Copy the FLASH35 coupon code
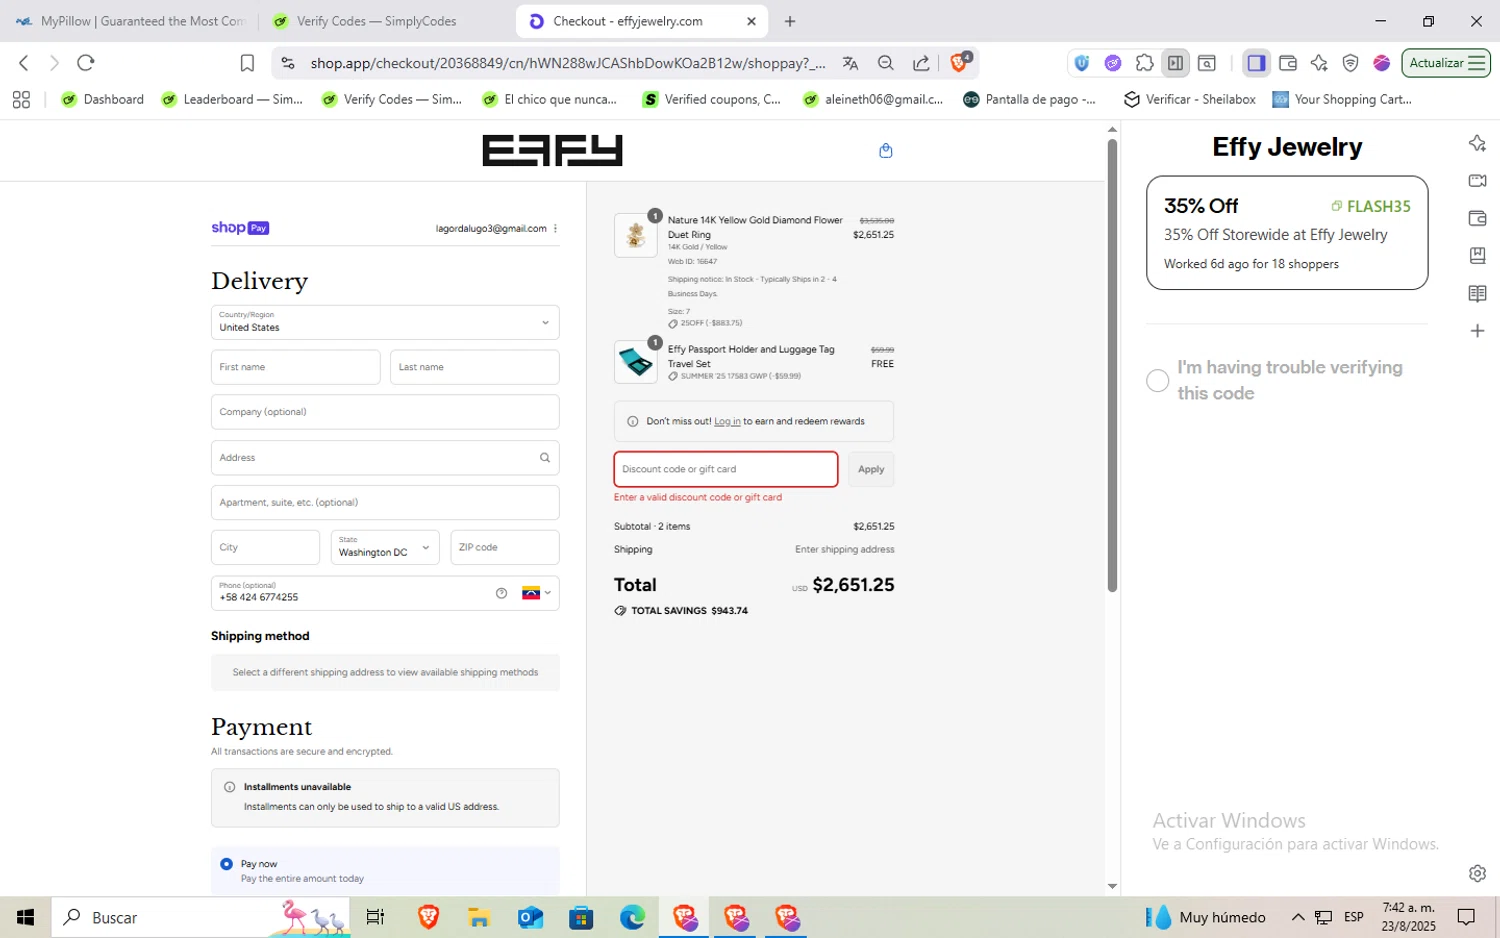 coord(1371,206)
